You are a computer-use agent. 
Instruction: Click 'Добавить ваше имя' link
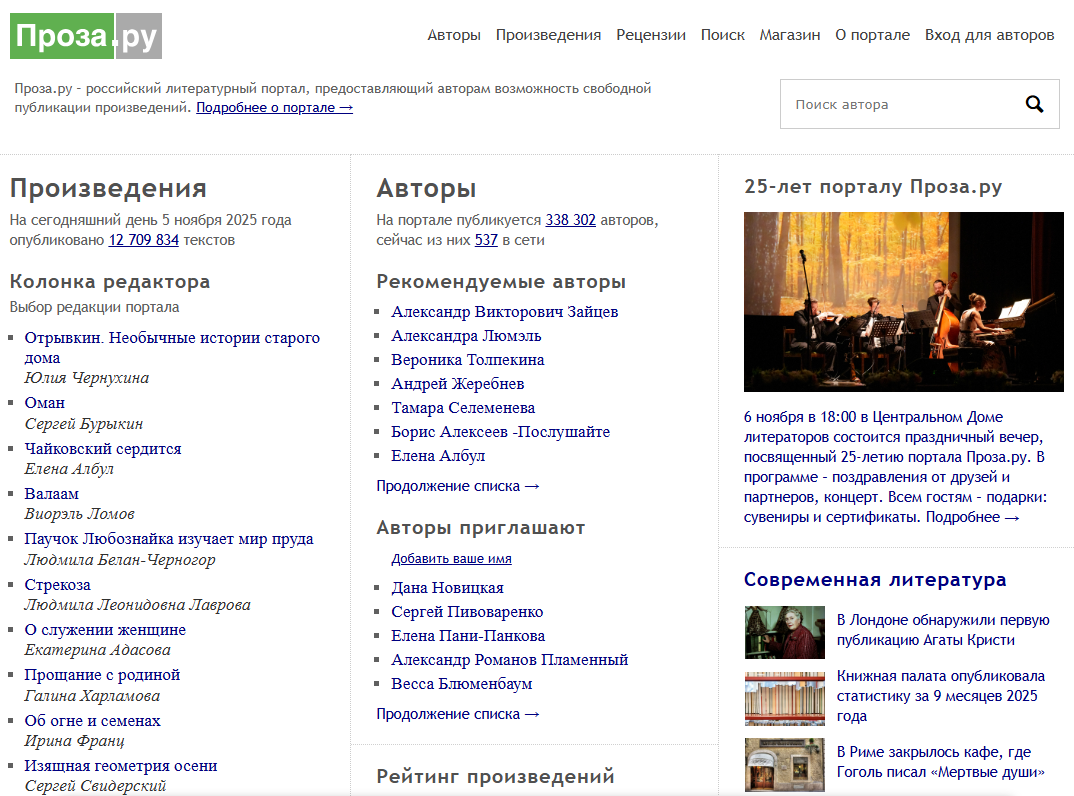(x=451, y=559)
